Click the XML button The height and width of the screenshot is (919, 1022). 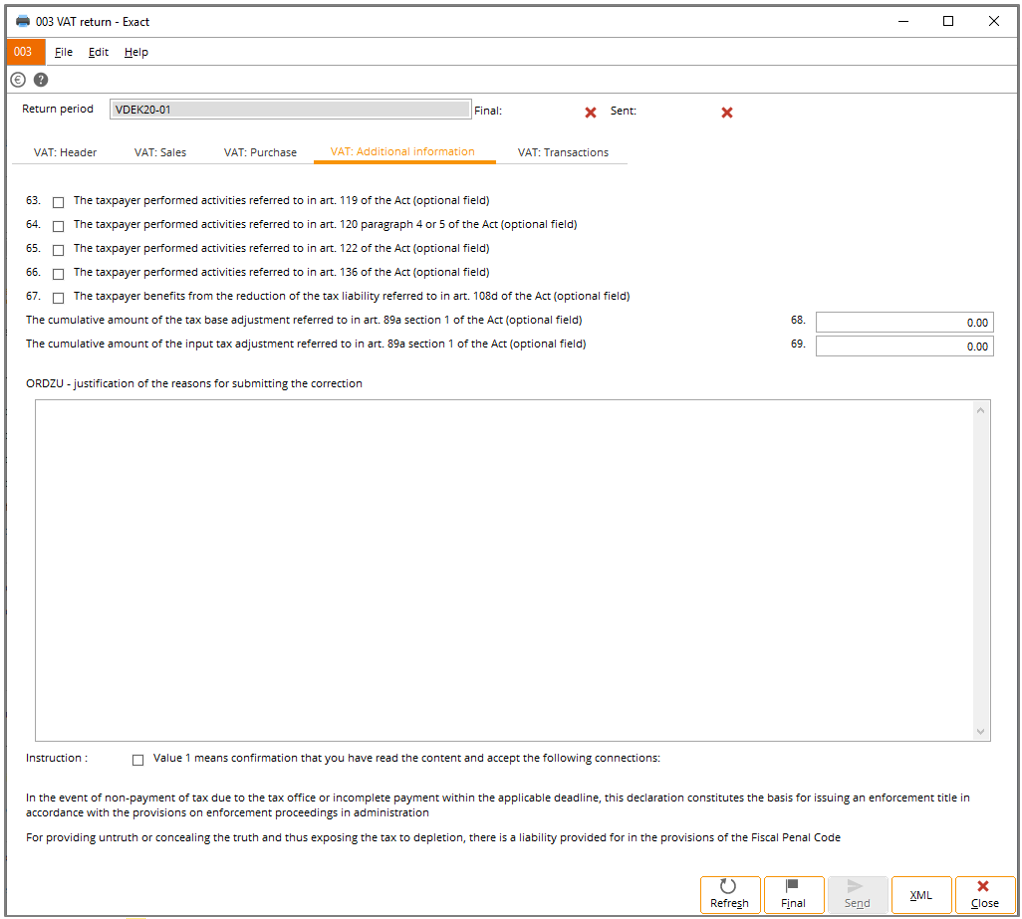(x=921, y=894)
